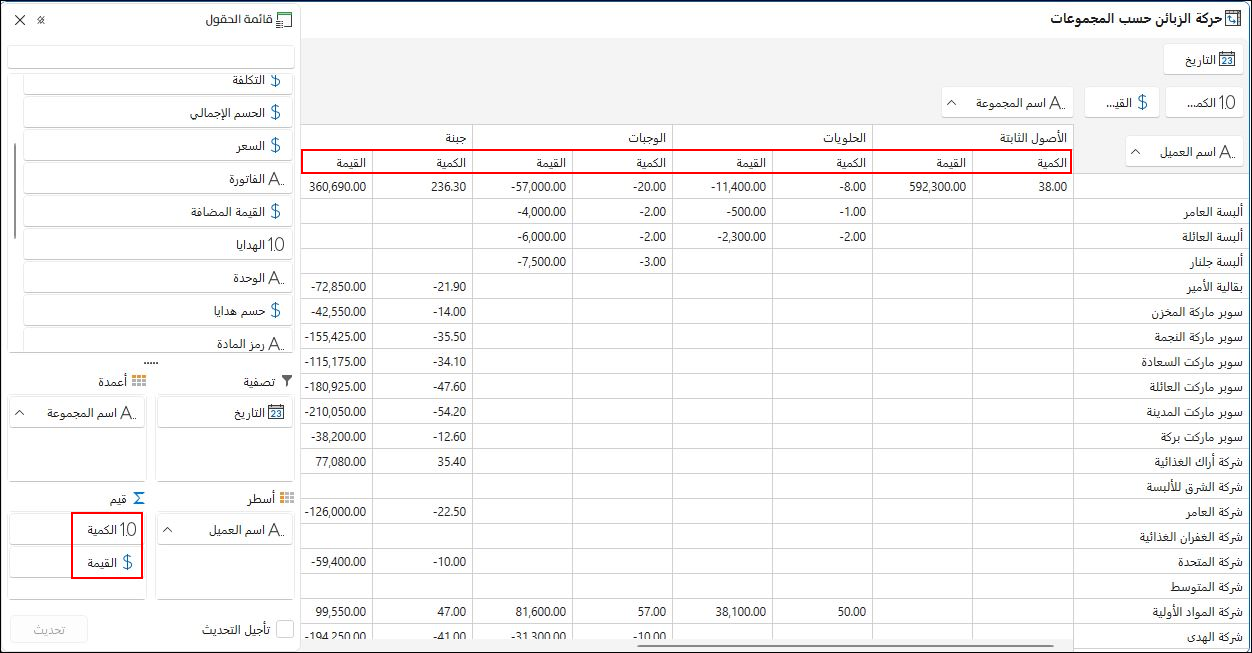The image size is (1252, 653).
Task: Click the -210,050.00 cell
Action: coord(337,412)
